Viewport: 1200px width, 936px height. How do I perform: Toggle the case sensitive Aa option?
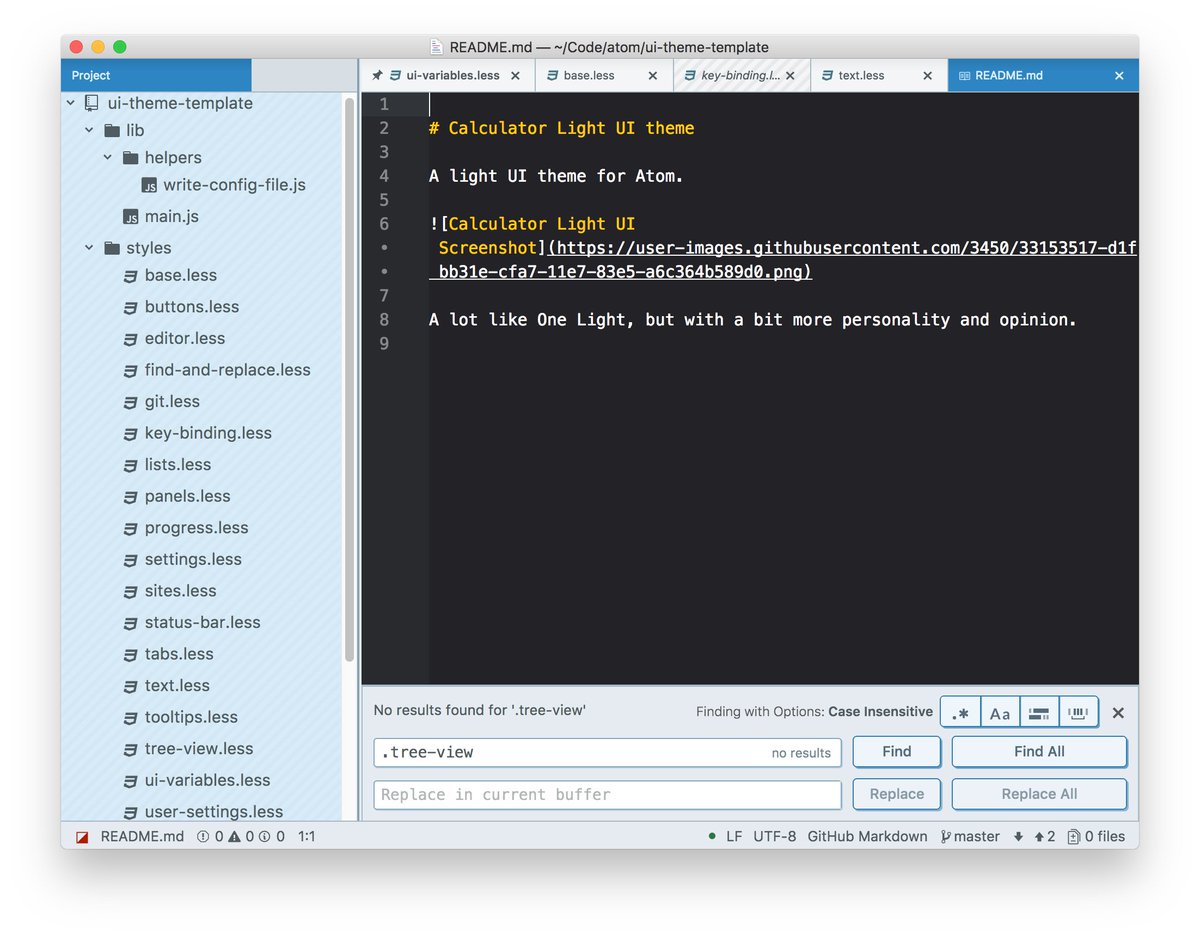tap(1000, 713)
